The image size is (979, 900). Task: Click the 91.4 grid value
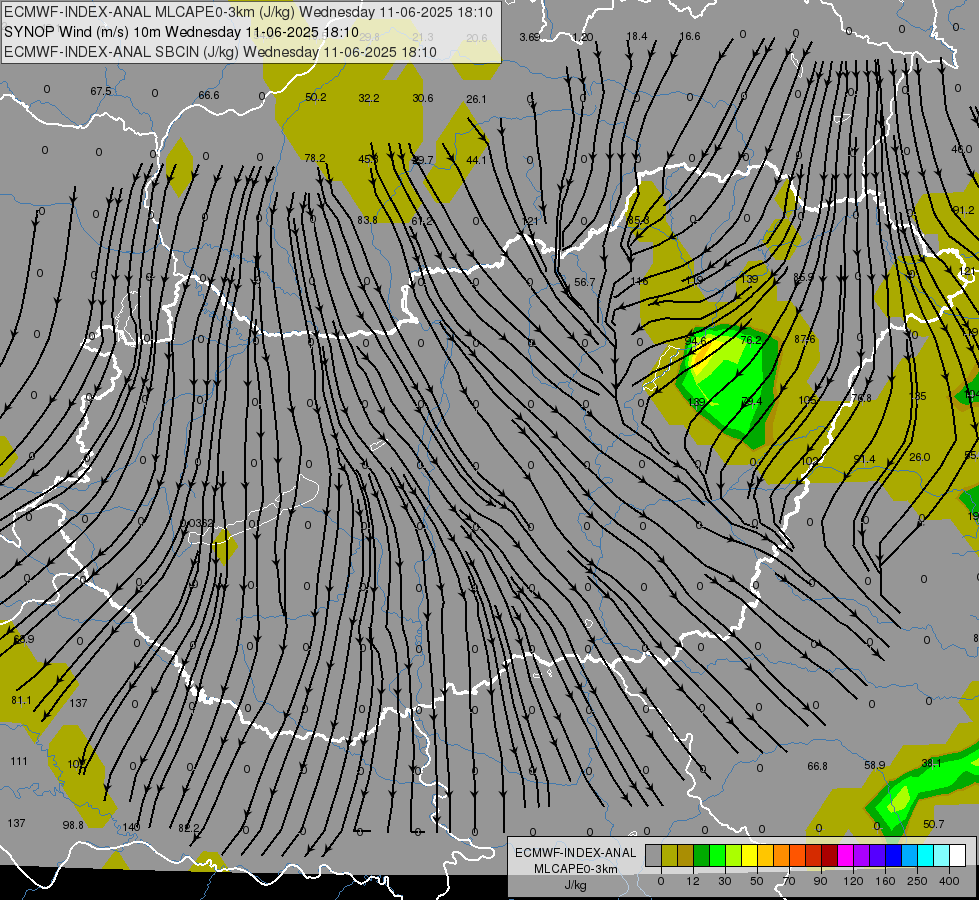click(864, 459)
